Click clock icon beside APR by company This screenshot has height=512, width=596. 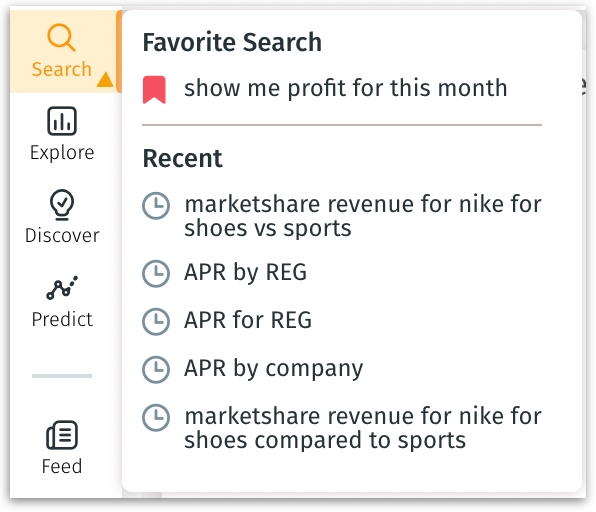pos(156,369)
